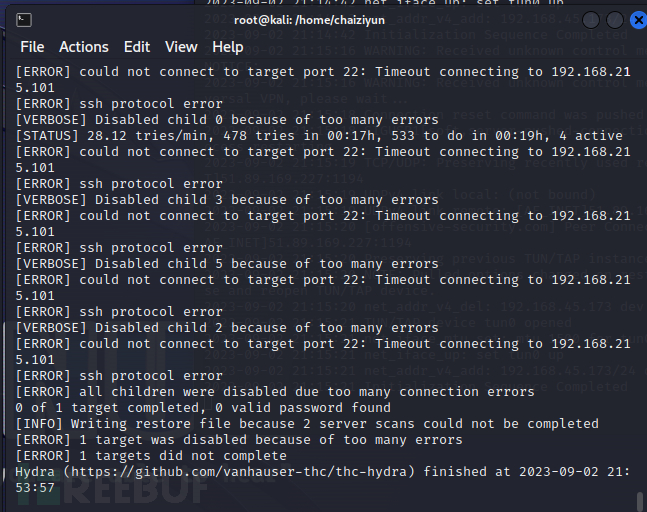Open the File menu
647x512 pixels.
(x=32, y=47)
